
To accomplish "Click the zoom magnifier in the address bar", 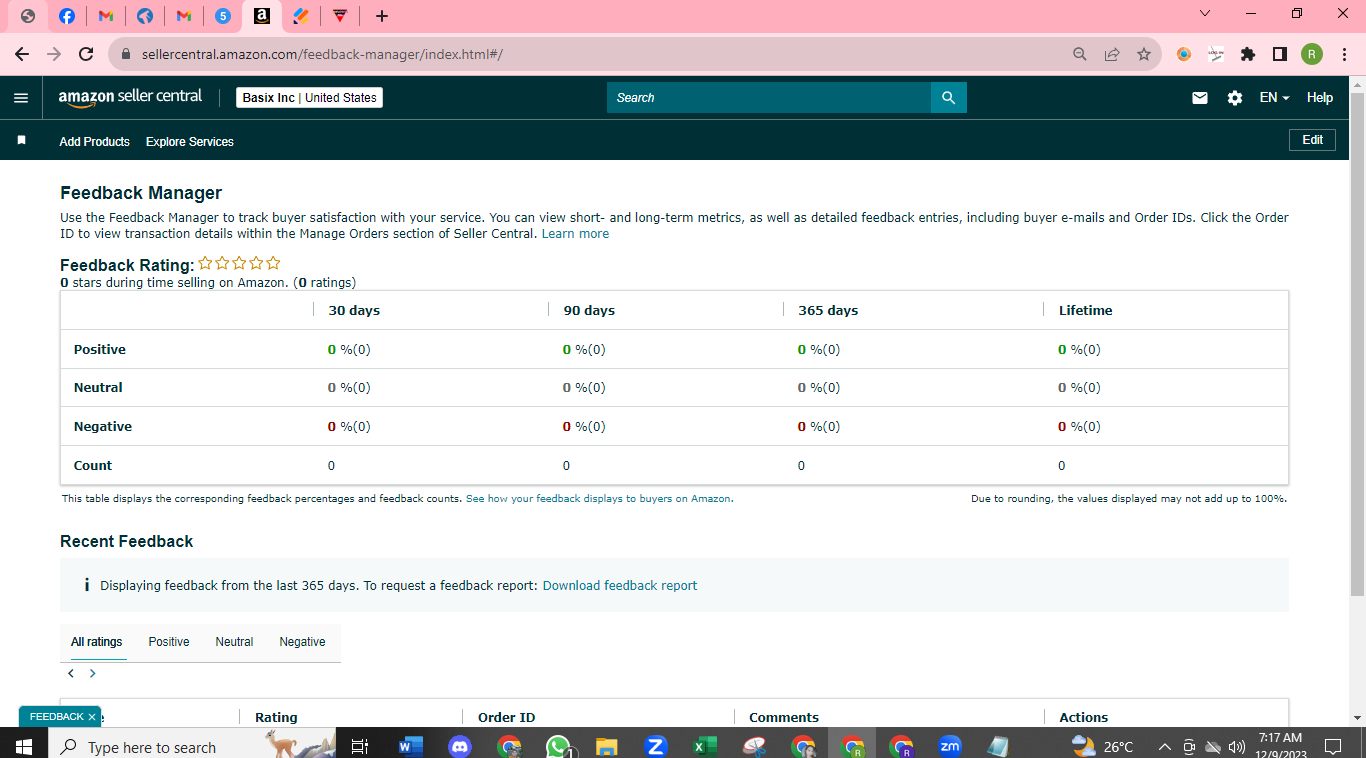I will [1080, 54].
